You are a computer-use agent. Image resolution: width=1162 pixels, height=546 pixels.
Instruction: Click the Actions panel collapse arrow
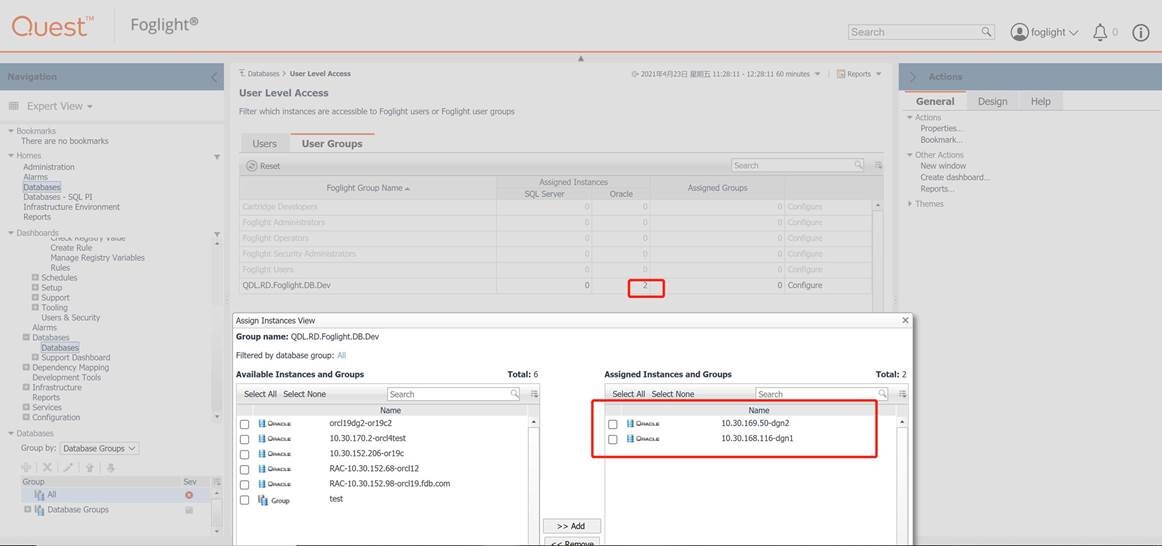(x=912, y=77)
